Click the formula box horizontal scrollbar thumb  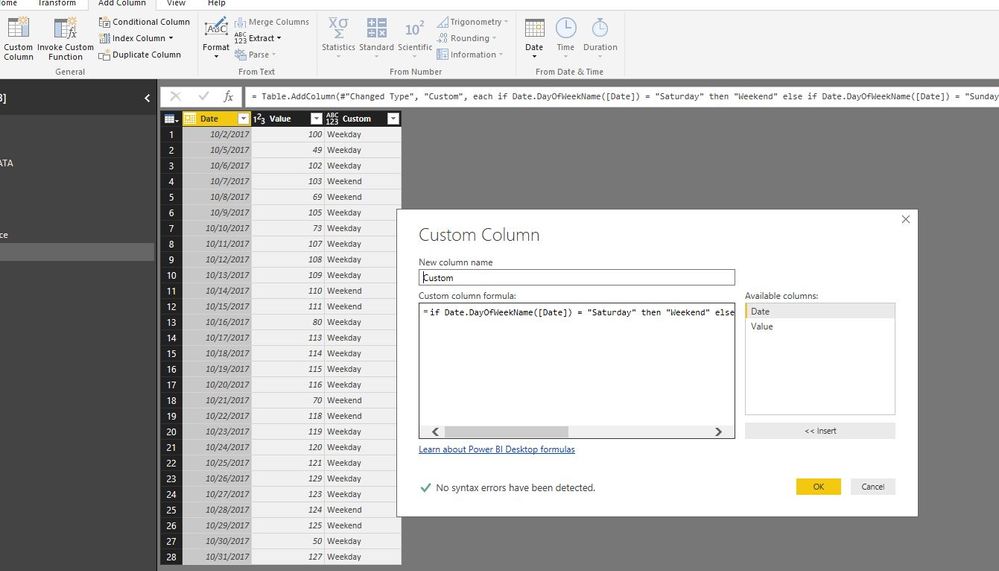pos(506,431)
